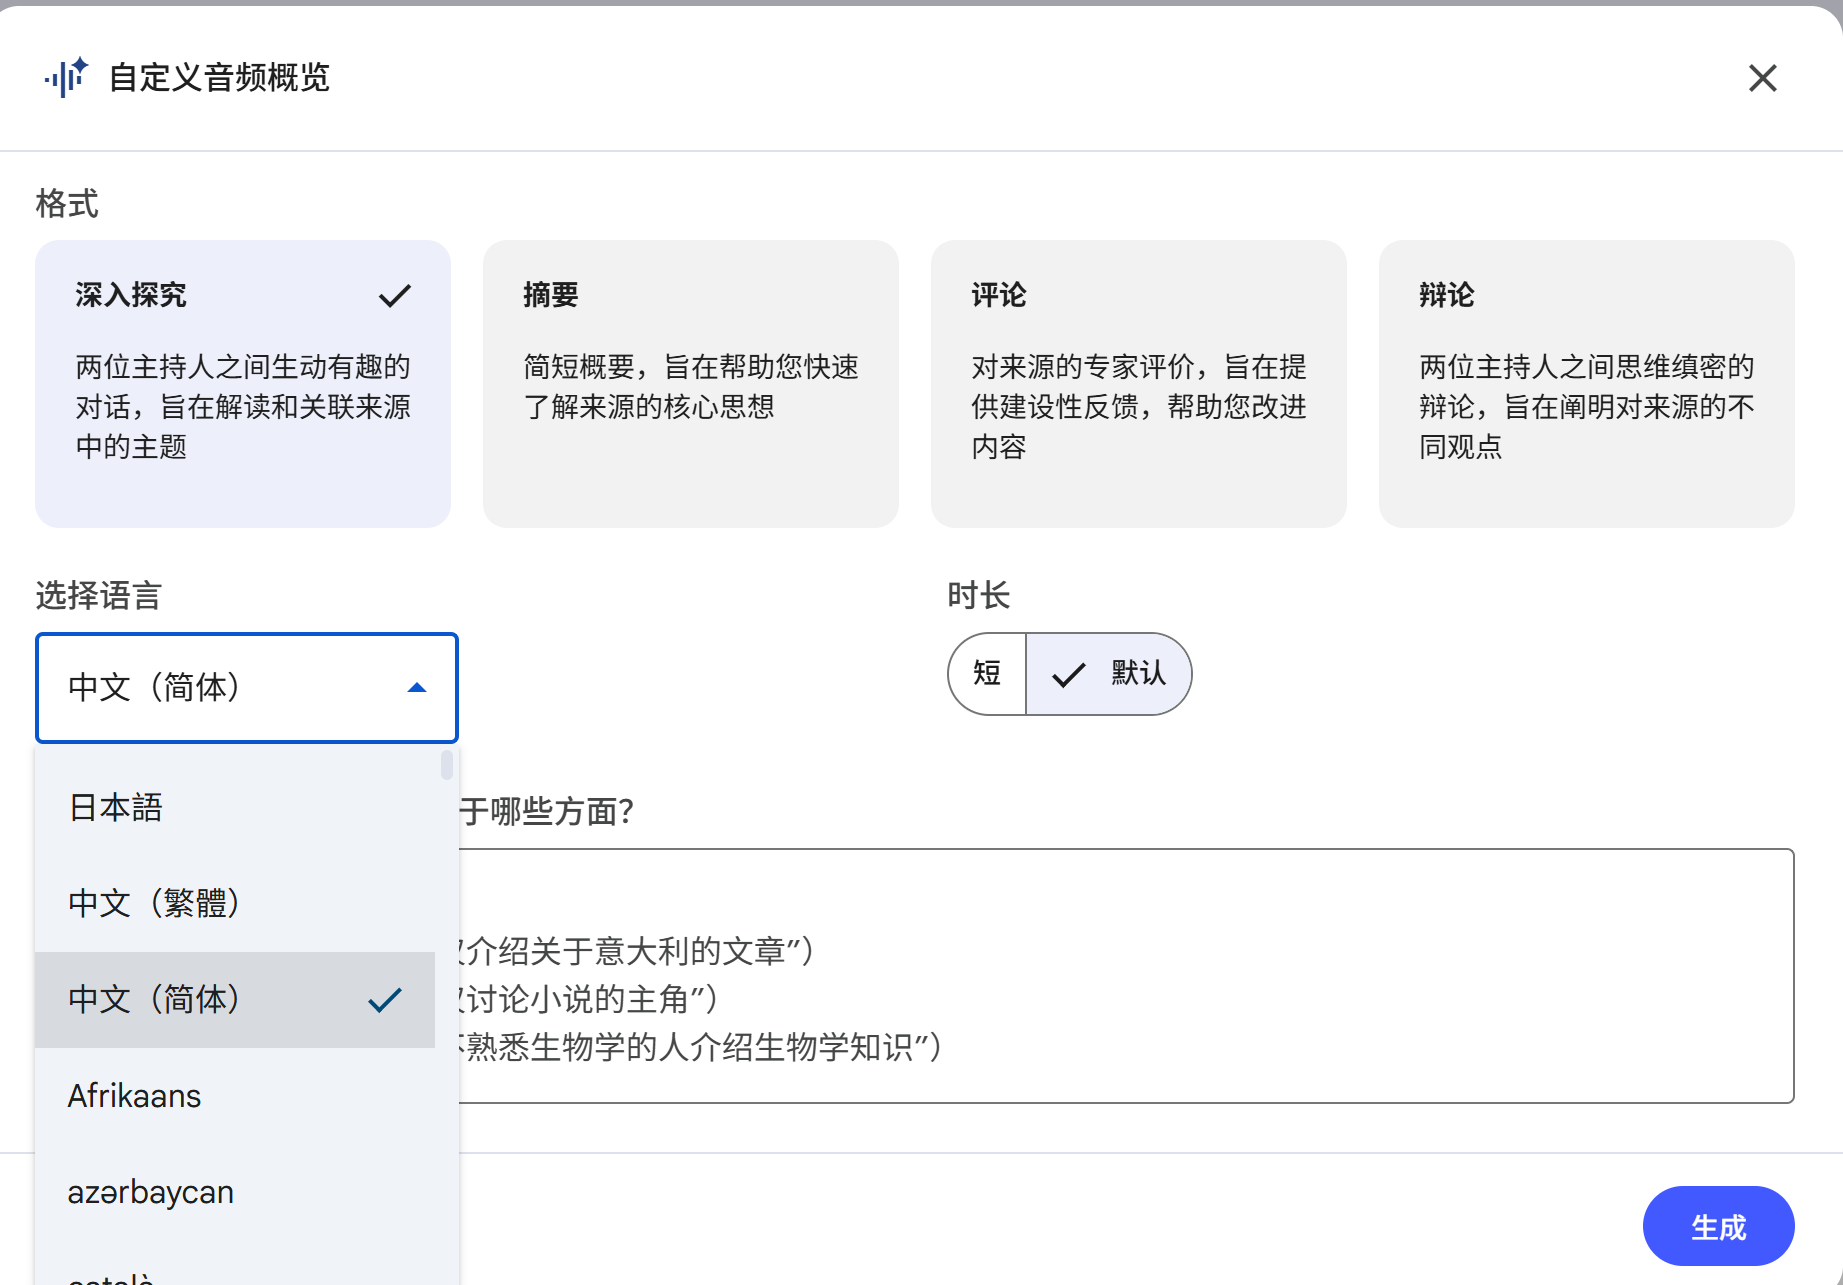Select the 摘要 format
Screen dimensions: 1843x1285
pos(690,383)
